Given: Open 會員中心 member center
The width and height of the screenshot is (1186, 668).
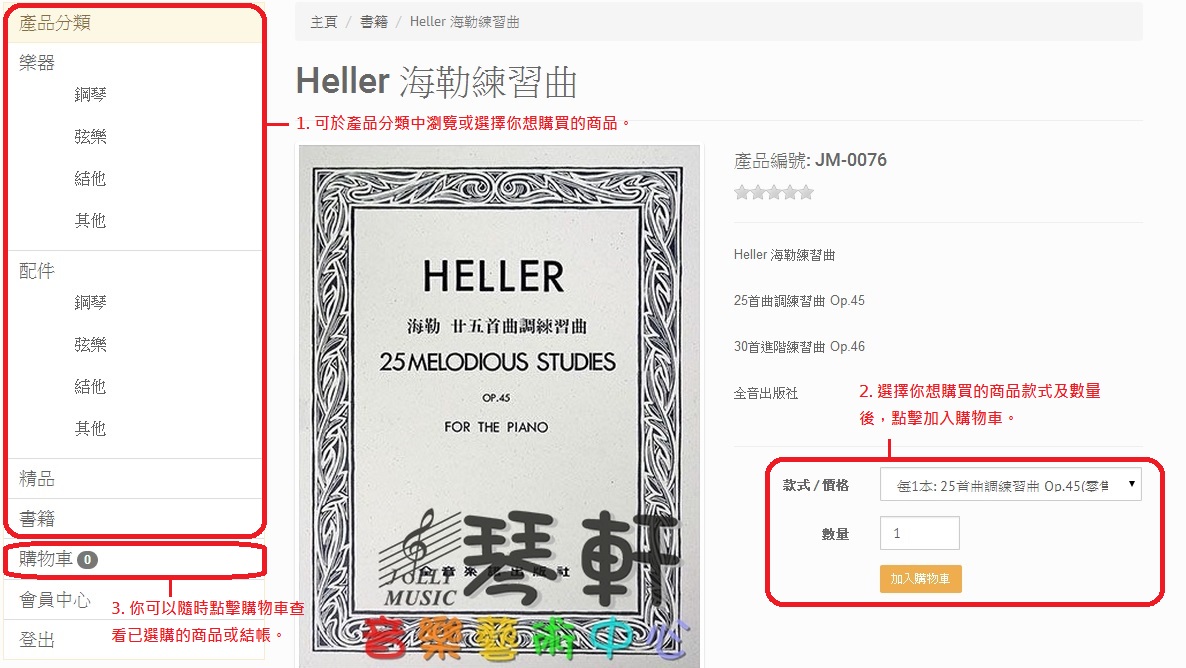Looking at the screenshot, I should [54, 600].
